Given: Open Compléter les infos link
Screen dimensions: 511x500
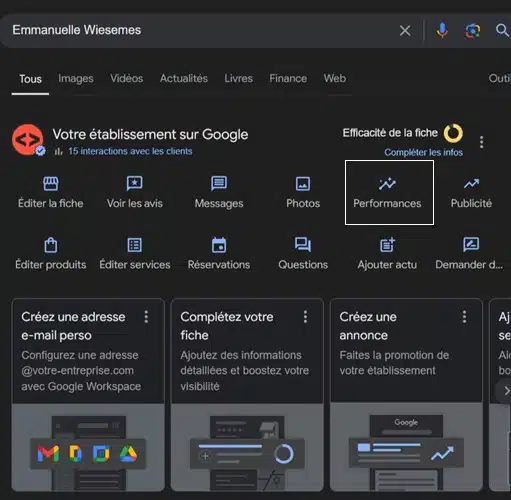Looking at the screenshot, I should 423,152.
